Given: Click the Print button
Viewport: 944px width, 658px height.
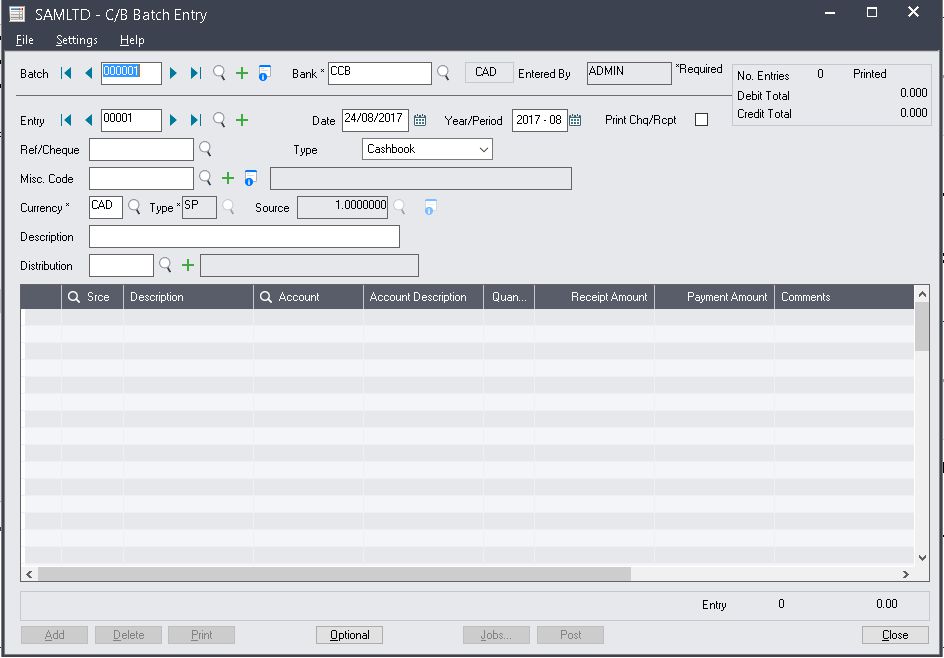Looking at the screenshot, I should coord(202,635).
